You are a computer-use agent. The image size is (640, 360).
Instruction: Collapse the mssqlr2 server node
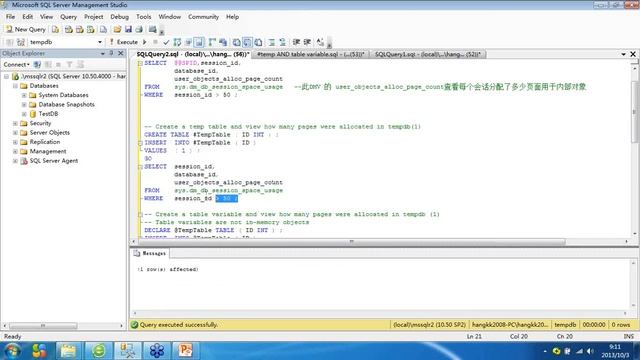point(6,76)
